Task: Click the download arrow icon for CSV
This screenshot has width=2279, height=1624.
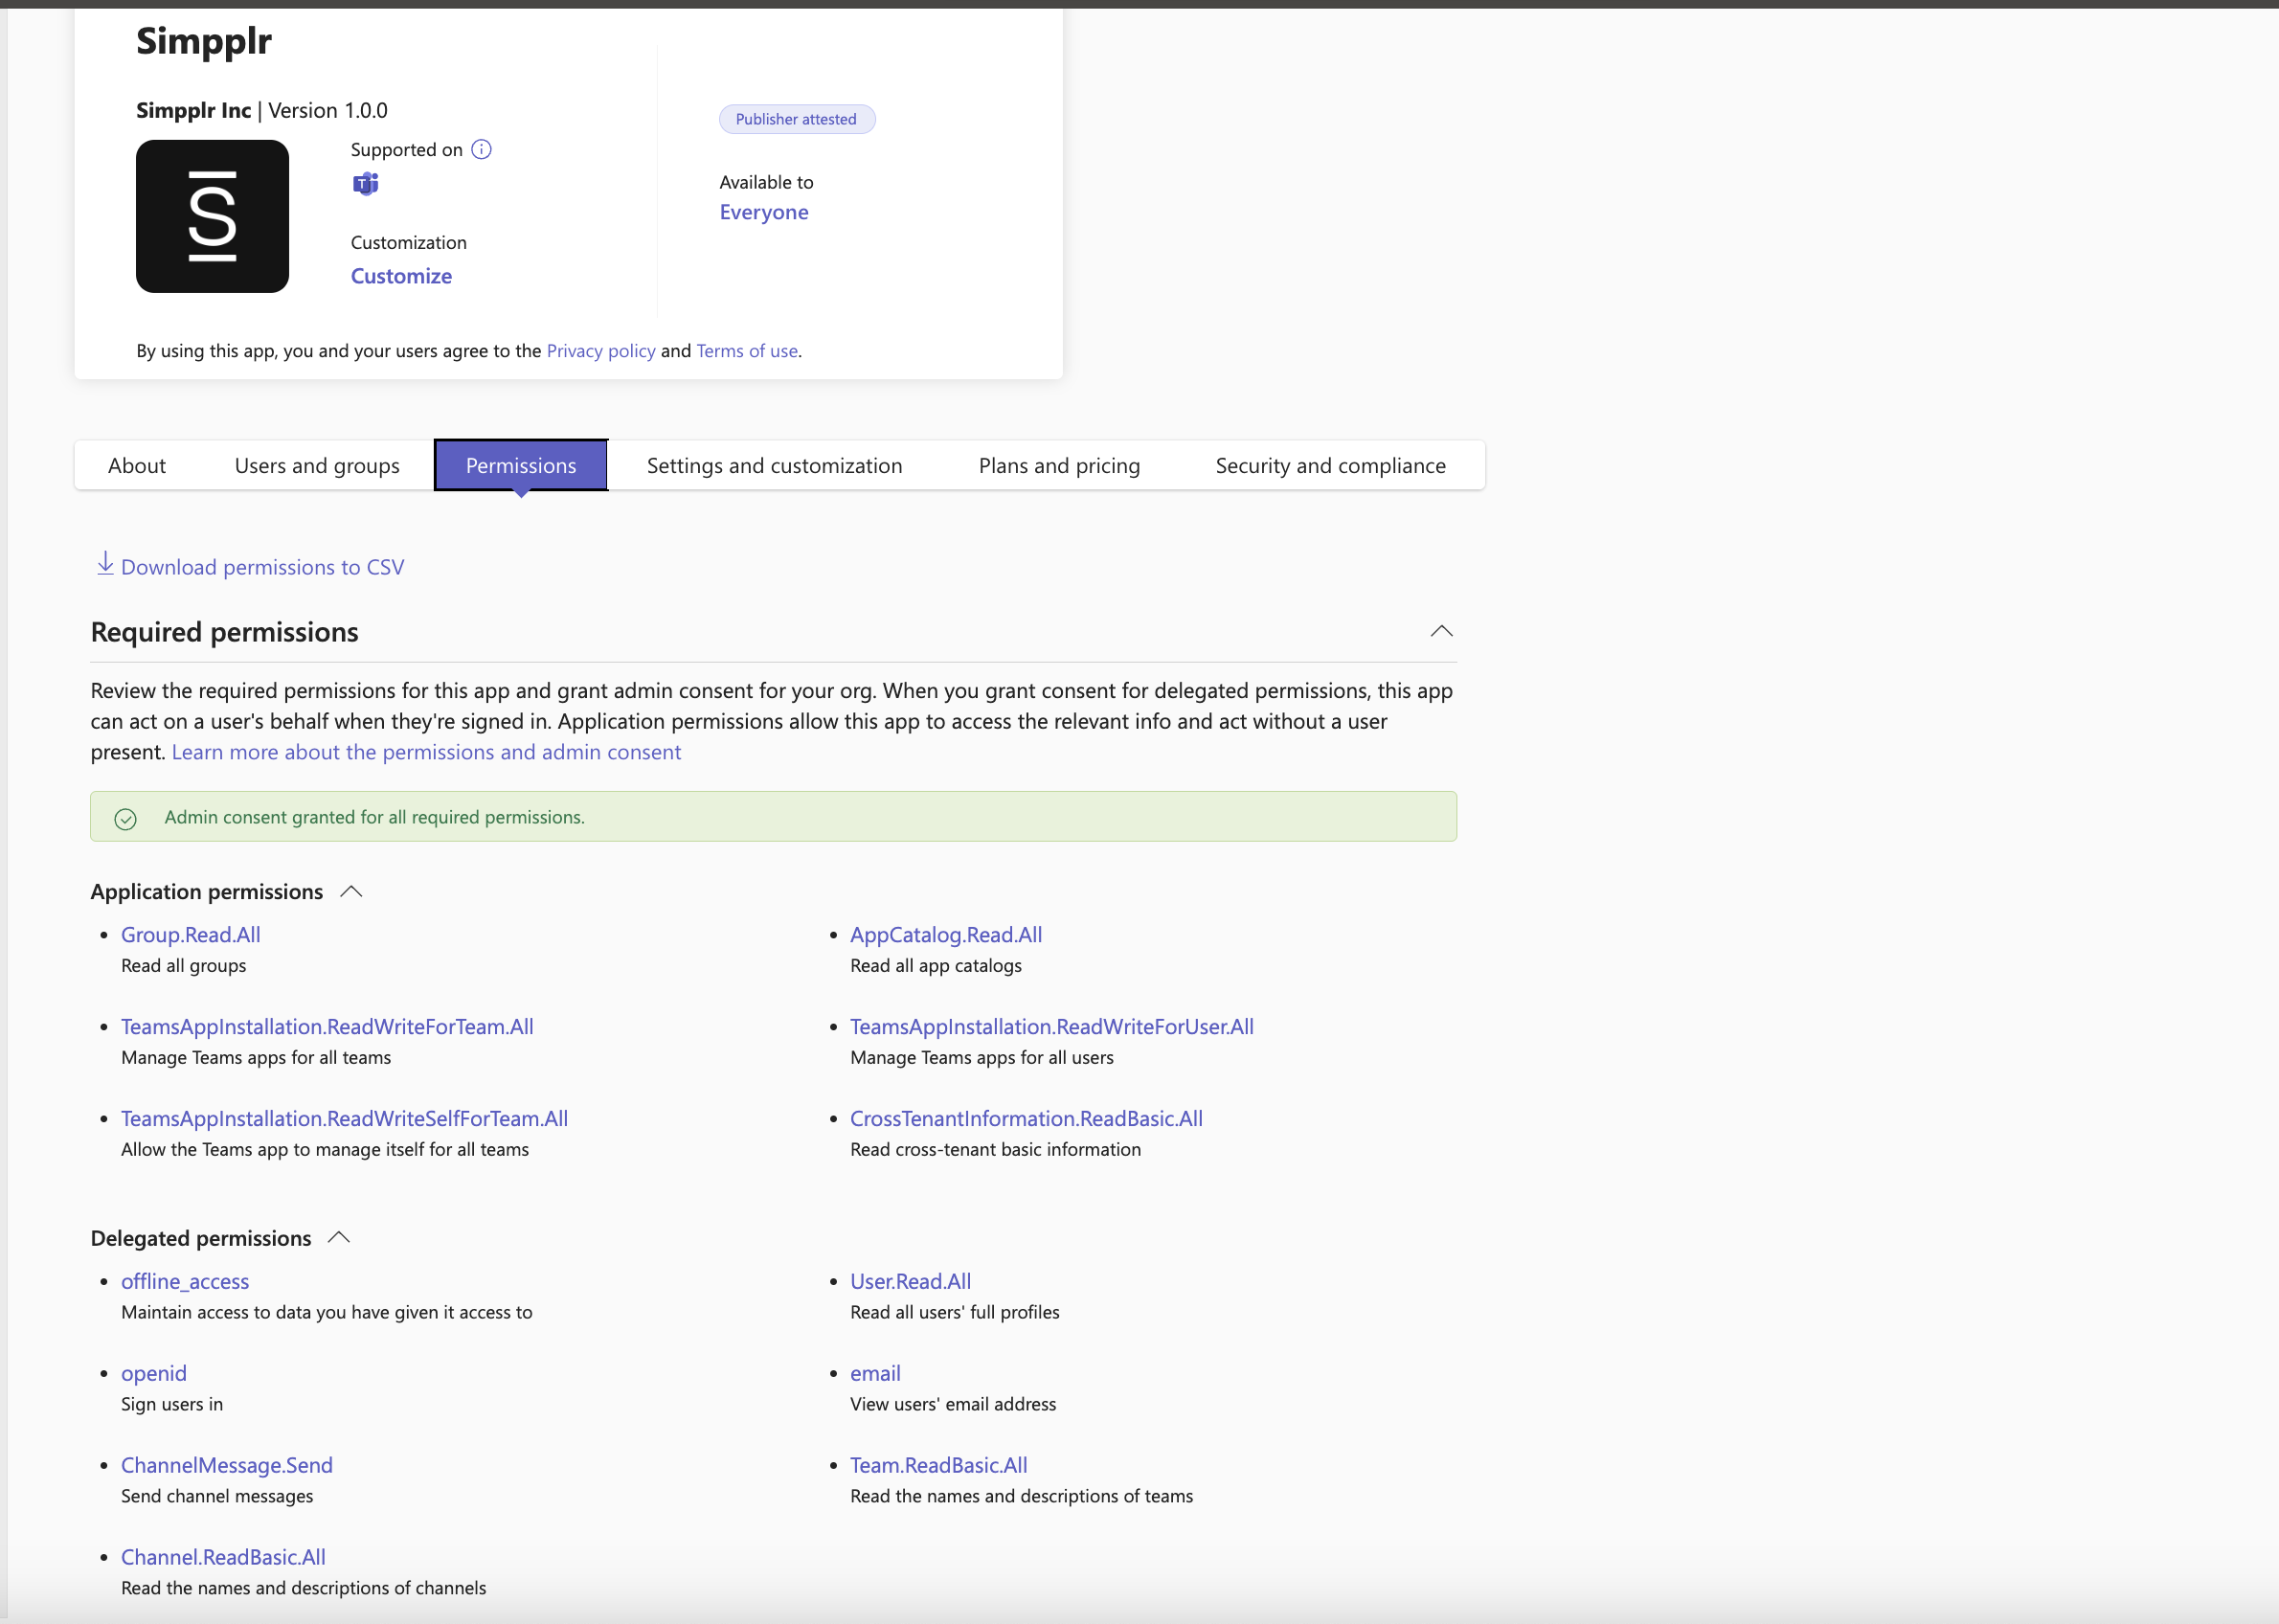Action: [x=105, y=564]
